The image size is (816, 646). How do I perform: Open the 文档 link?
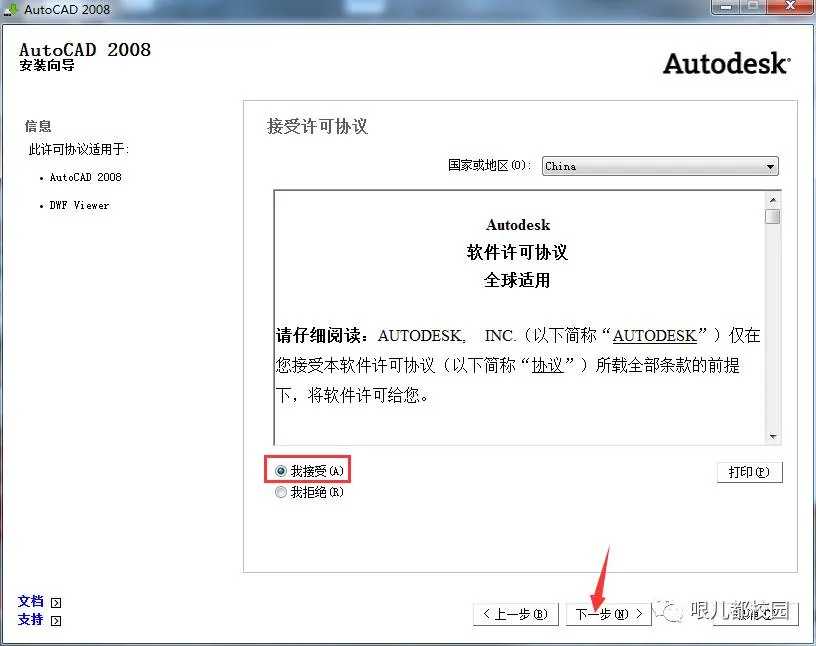click(x=31, y=601)
